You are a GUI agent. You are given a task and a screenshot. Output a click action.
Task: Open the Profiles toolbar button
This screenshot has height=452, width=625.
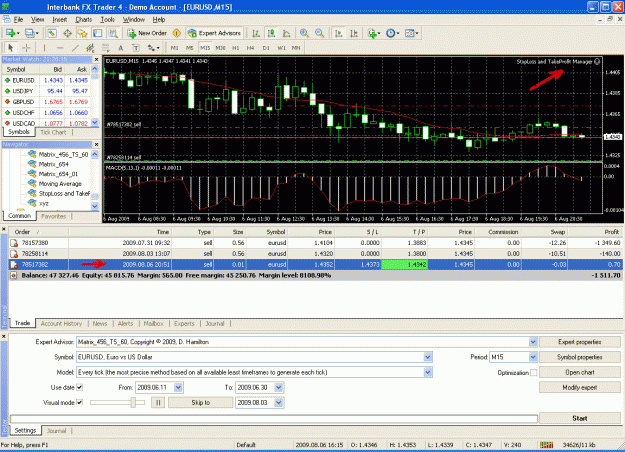point(32,33)
